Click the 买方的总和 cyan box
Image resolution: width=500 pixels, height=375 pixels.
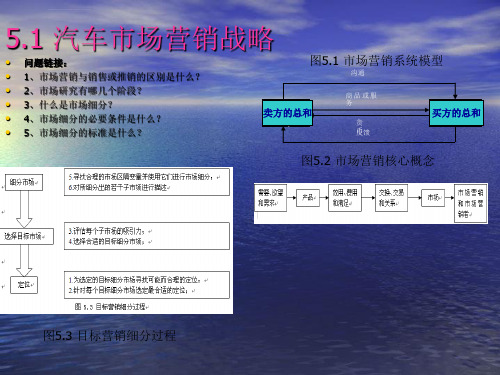coord(456,113)
